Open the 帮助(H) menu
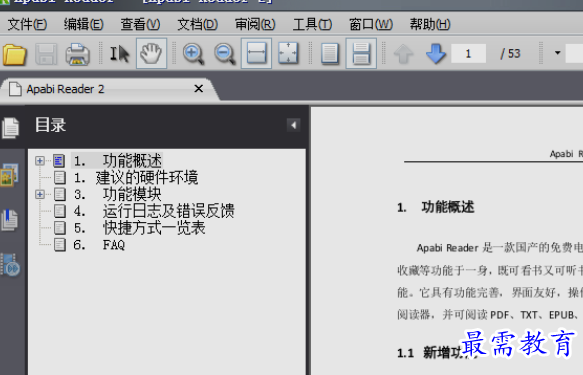Screen dimensions: 583x375 coord(430,25)
